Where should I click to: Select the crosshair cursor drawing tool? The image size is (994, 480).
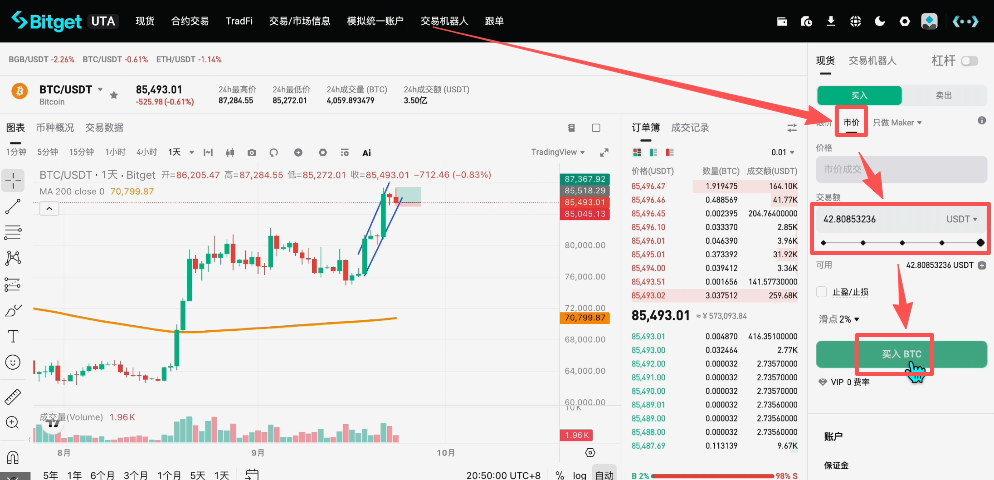click(13, 181)
